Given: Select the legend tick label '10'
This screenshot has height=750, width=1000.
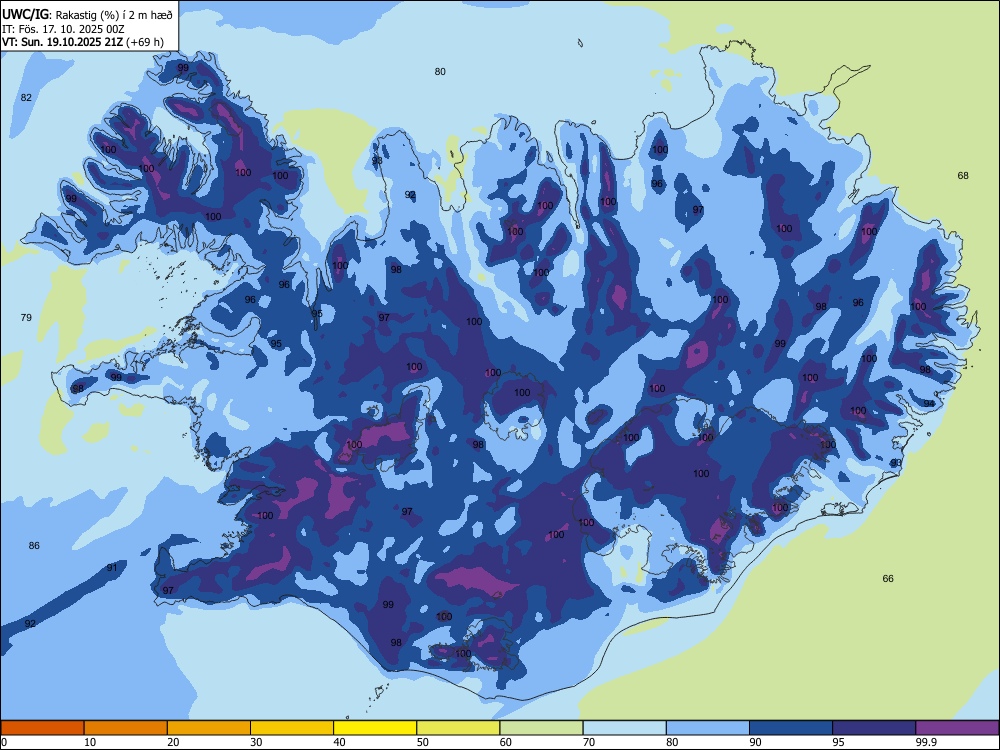Looking at the screenshot, I should click(x=90, y=742).
